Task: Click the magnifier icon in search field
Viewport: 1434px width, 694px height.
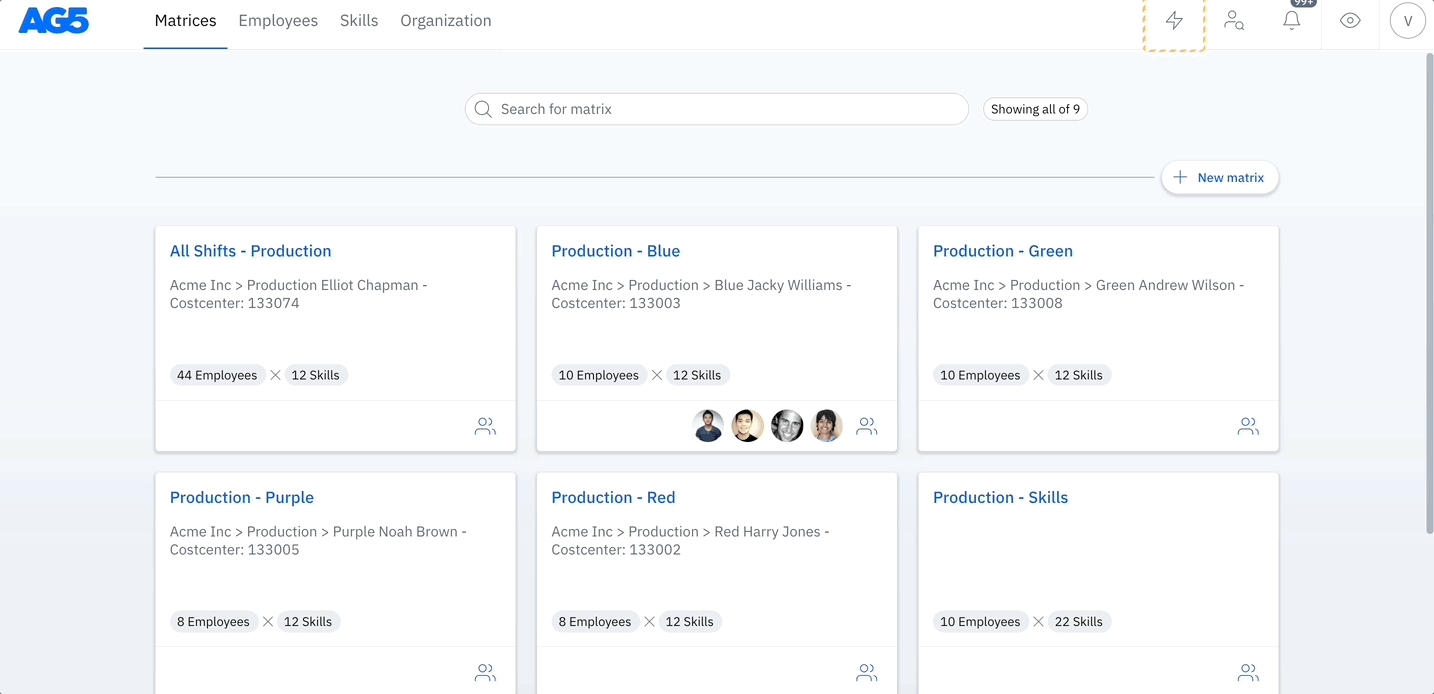Action: click(x=483, y=109)
